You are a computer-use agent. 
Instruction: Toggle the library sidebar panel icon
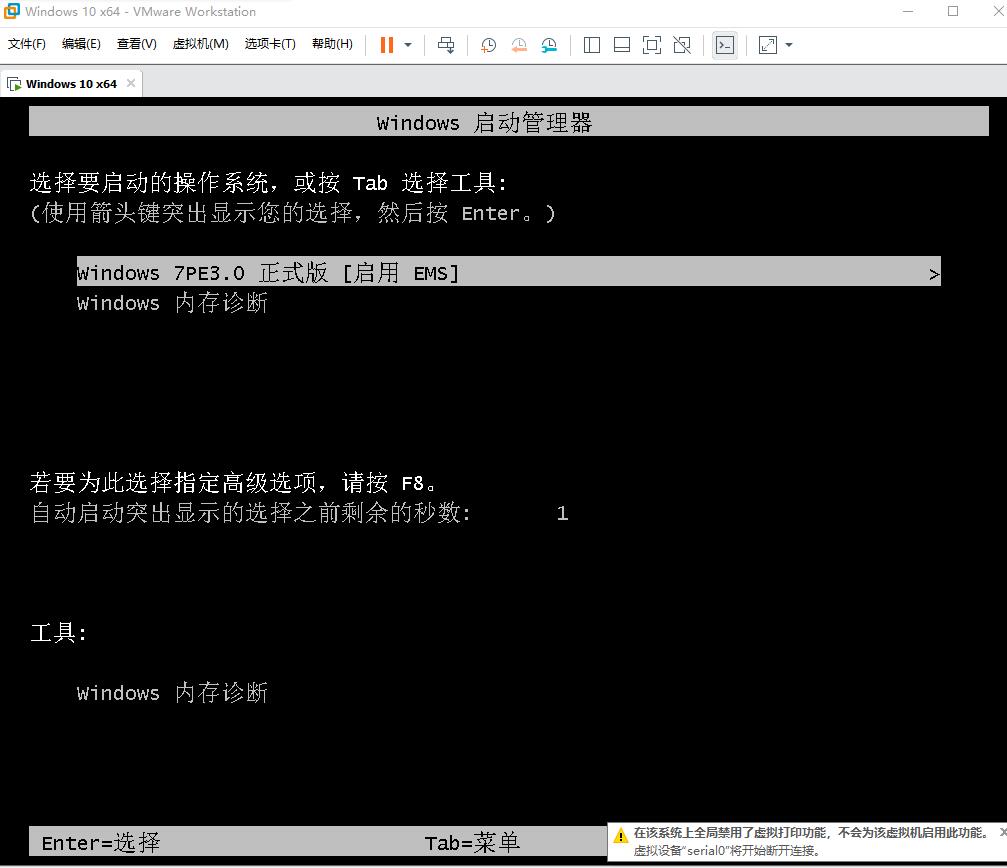pyautogui.click(x=591, y=45)
